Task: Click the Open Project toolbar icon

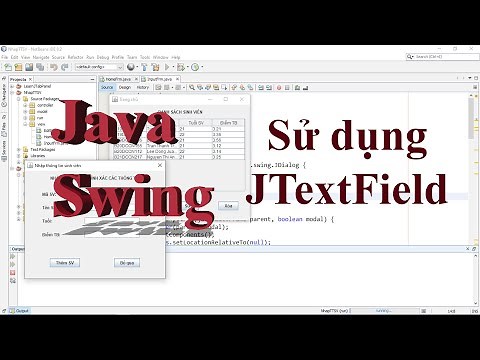Action: 29,67
